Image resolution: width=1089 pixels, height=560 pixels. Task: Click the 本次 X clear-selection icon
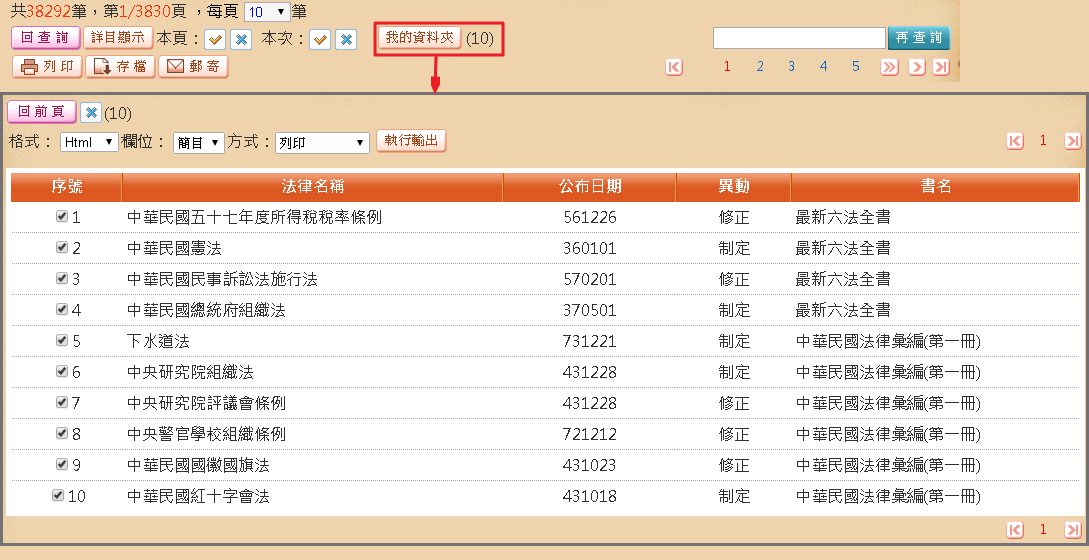point(346,39)
